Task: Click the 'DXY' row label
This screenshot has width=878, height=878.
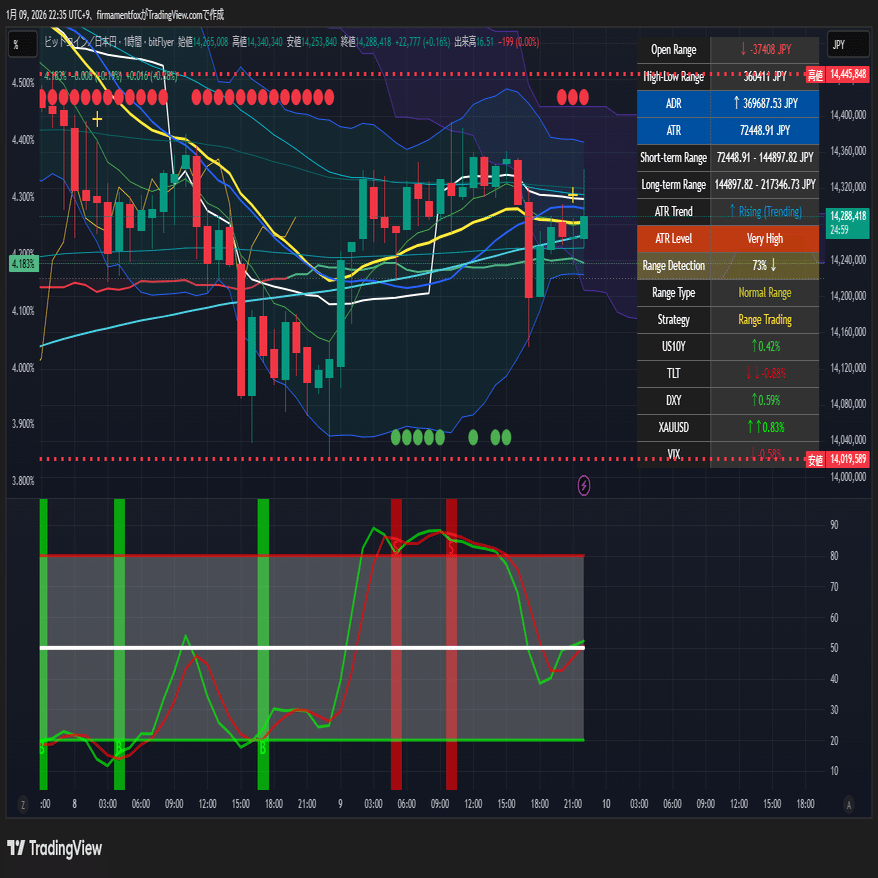Action: [673, 400]
